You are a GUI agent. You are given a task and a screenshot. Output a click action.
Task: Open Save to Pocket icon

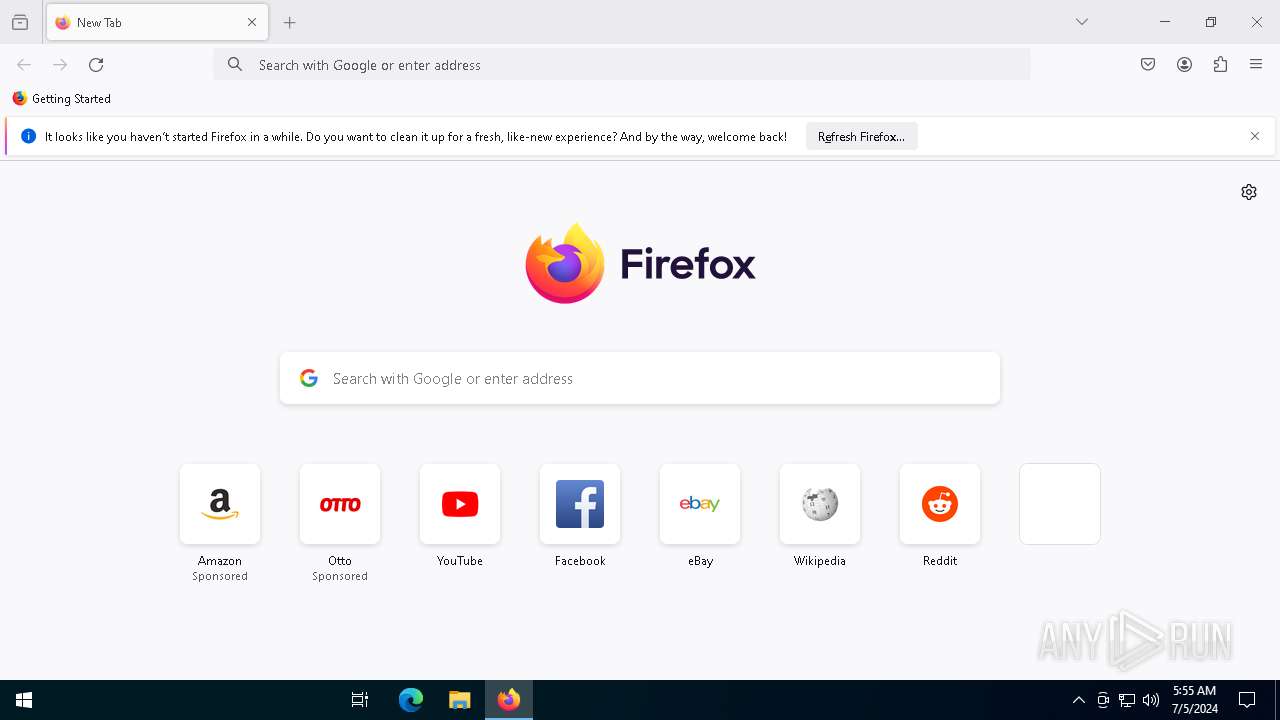(x=1148, y=65)
